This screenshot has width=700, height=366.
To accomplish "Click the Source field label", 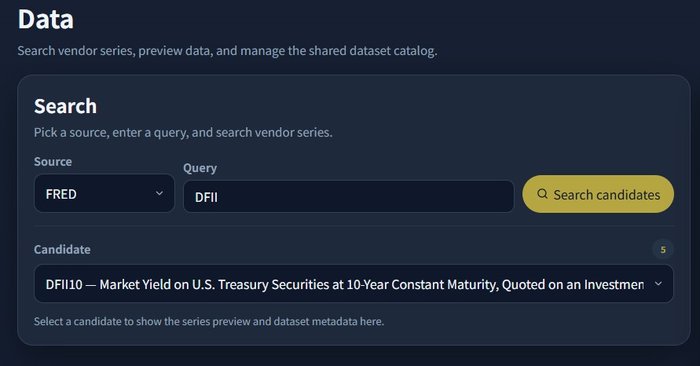I will coord(53,161).
